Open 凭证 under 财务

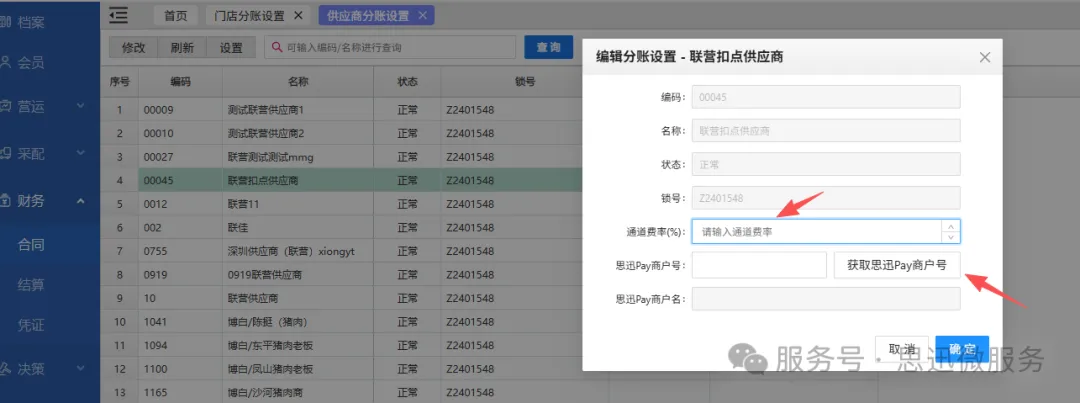pyautogui.click(x=31, y=325)
